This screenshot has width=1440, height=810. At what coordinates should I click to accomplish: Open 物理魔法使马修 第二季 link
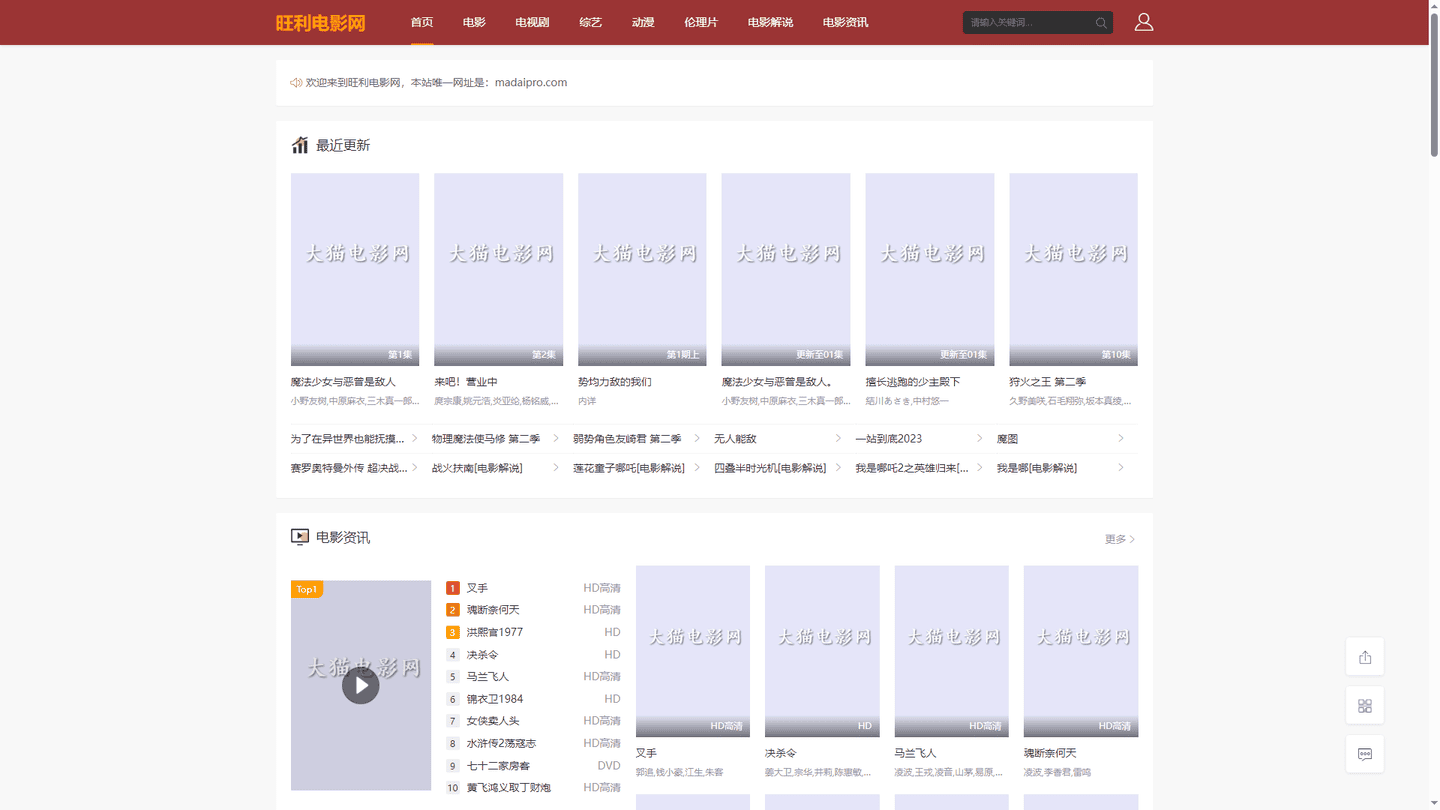(x=486, y=439)
